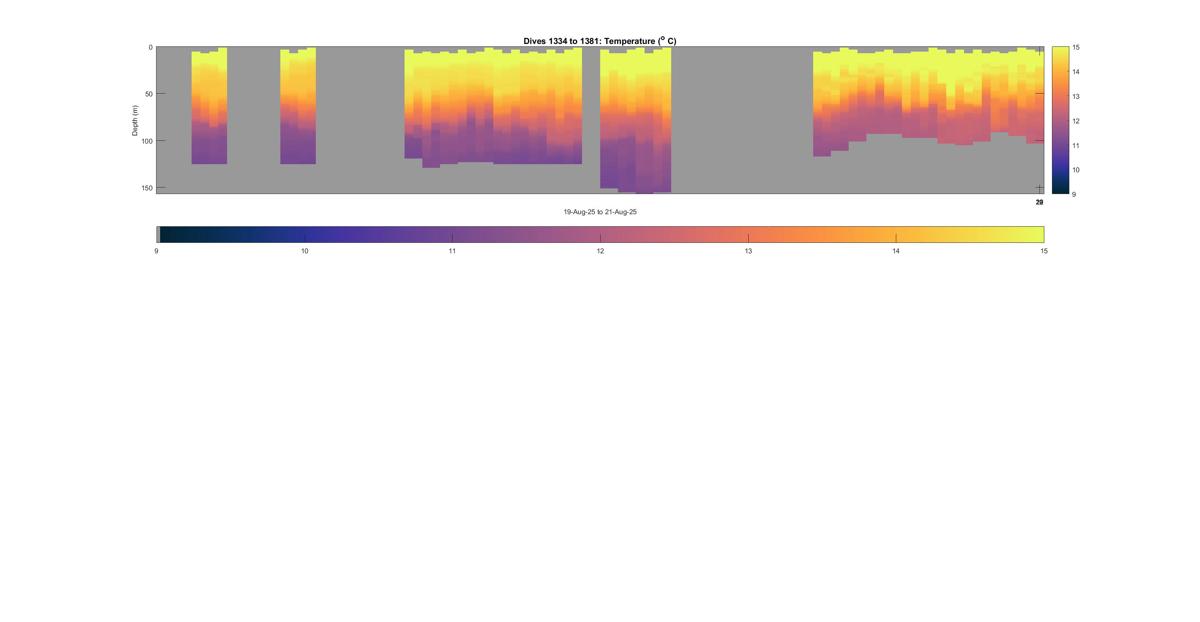Select the 100 tick label on depth axis
The height and width of the screenshot is (622, 1200).
[146, 141]
